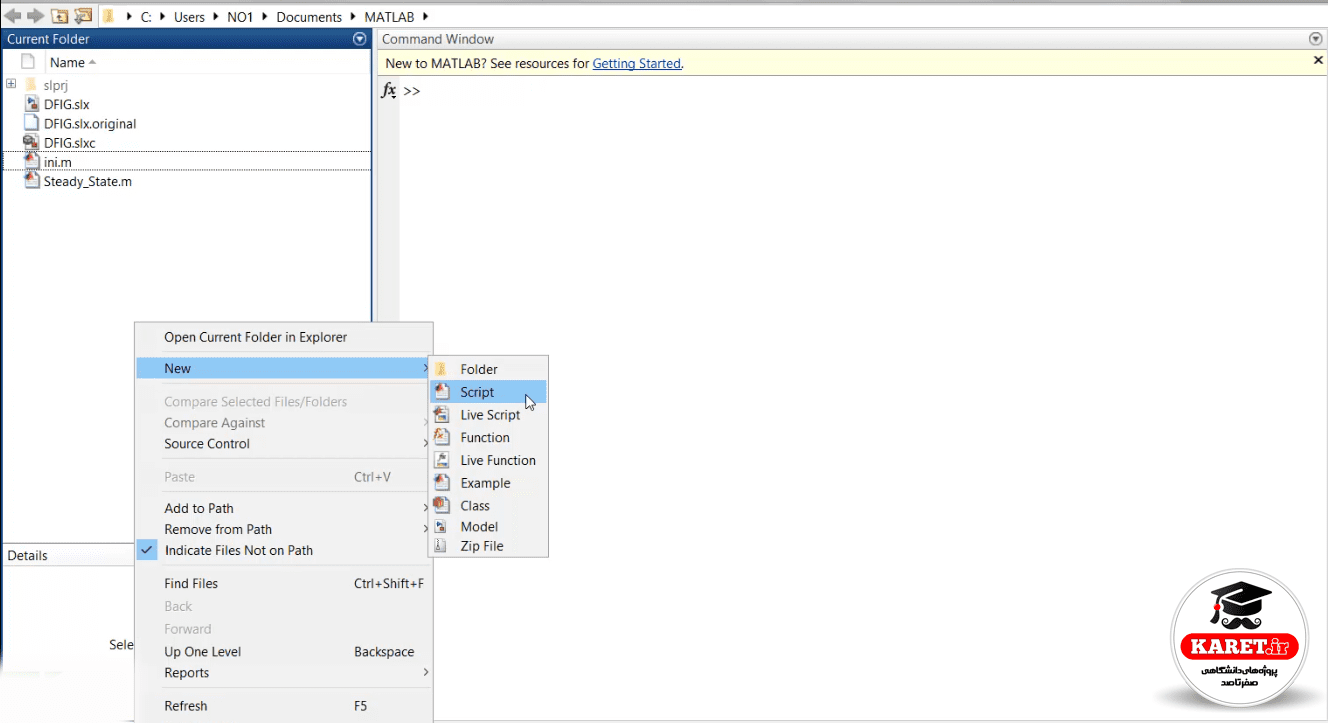
Task: Click the Back navigation arrow in toolbar
Action: click(13, 16)
